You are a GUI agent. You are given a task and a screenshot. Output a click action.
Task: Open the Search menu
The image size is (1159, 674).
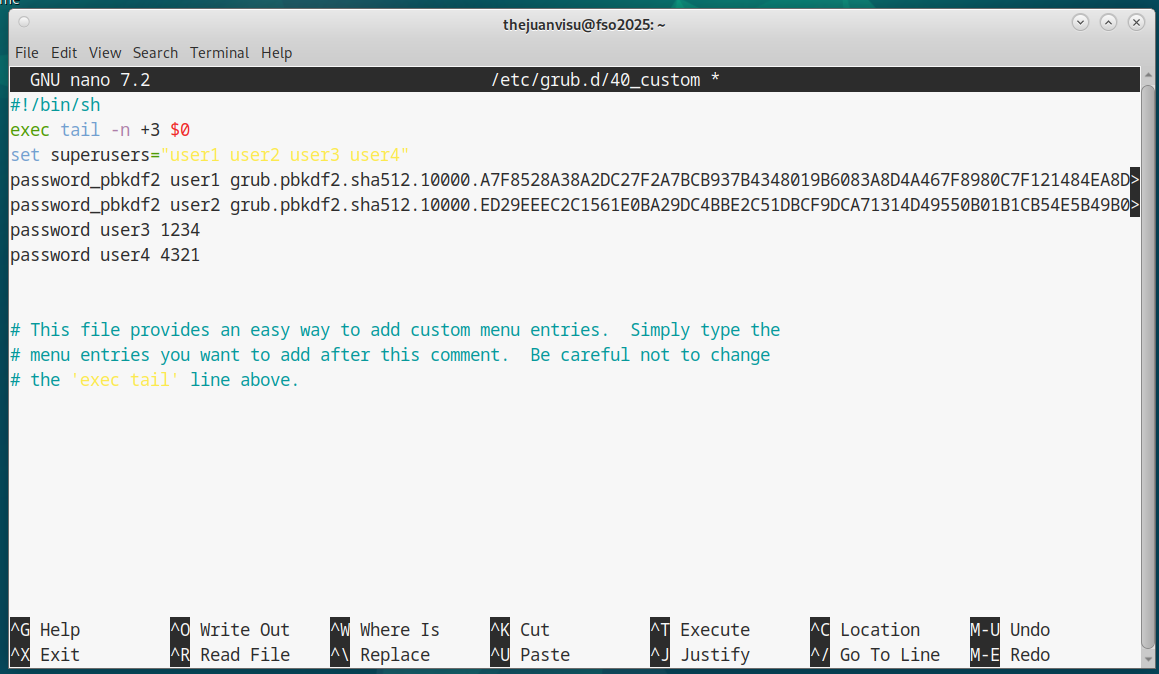(x=155, y=53)
